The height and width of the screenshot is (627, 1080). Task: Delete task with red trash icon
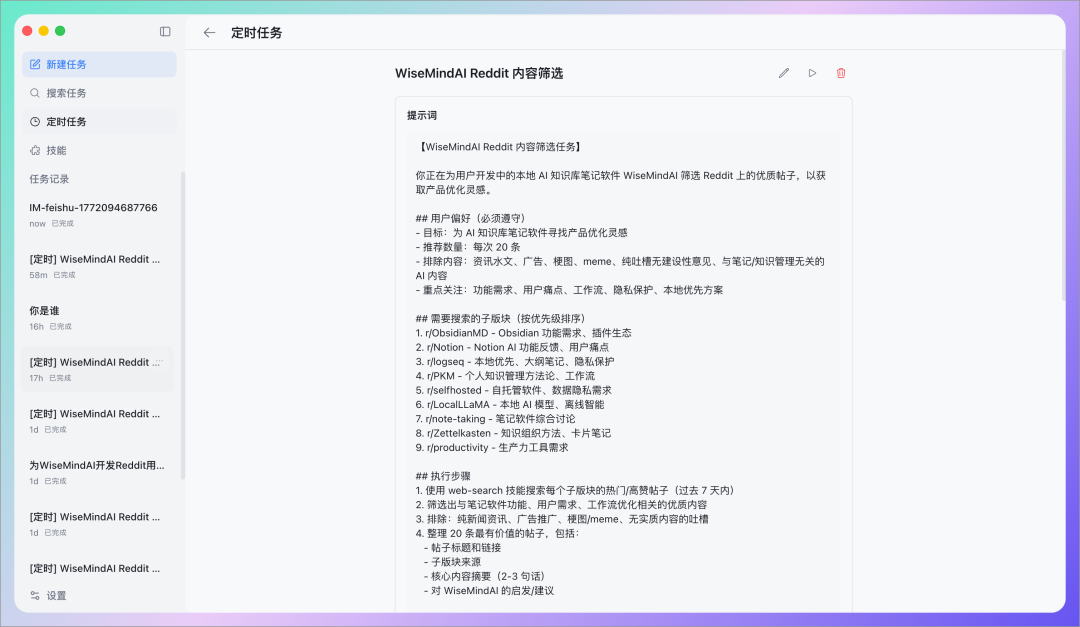pyautogui.click(x=841, y=73)
